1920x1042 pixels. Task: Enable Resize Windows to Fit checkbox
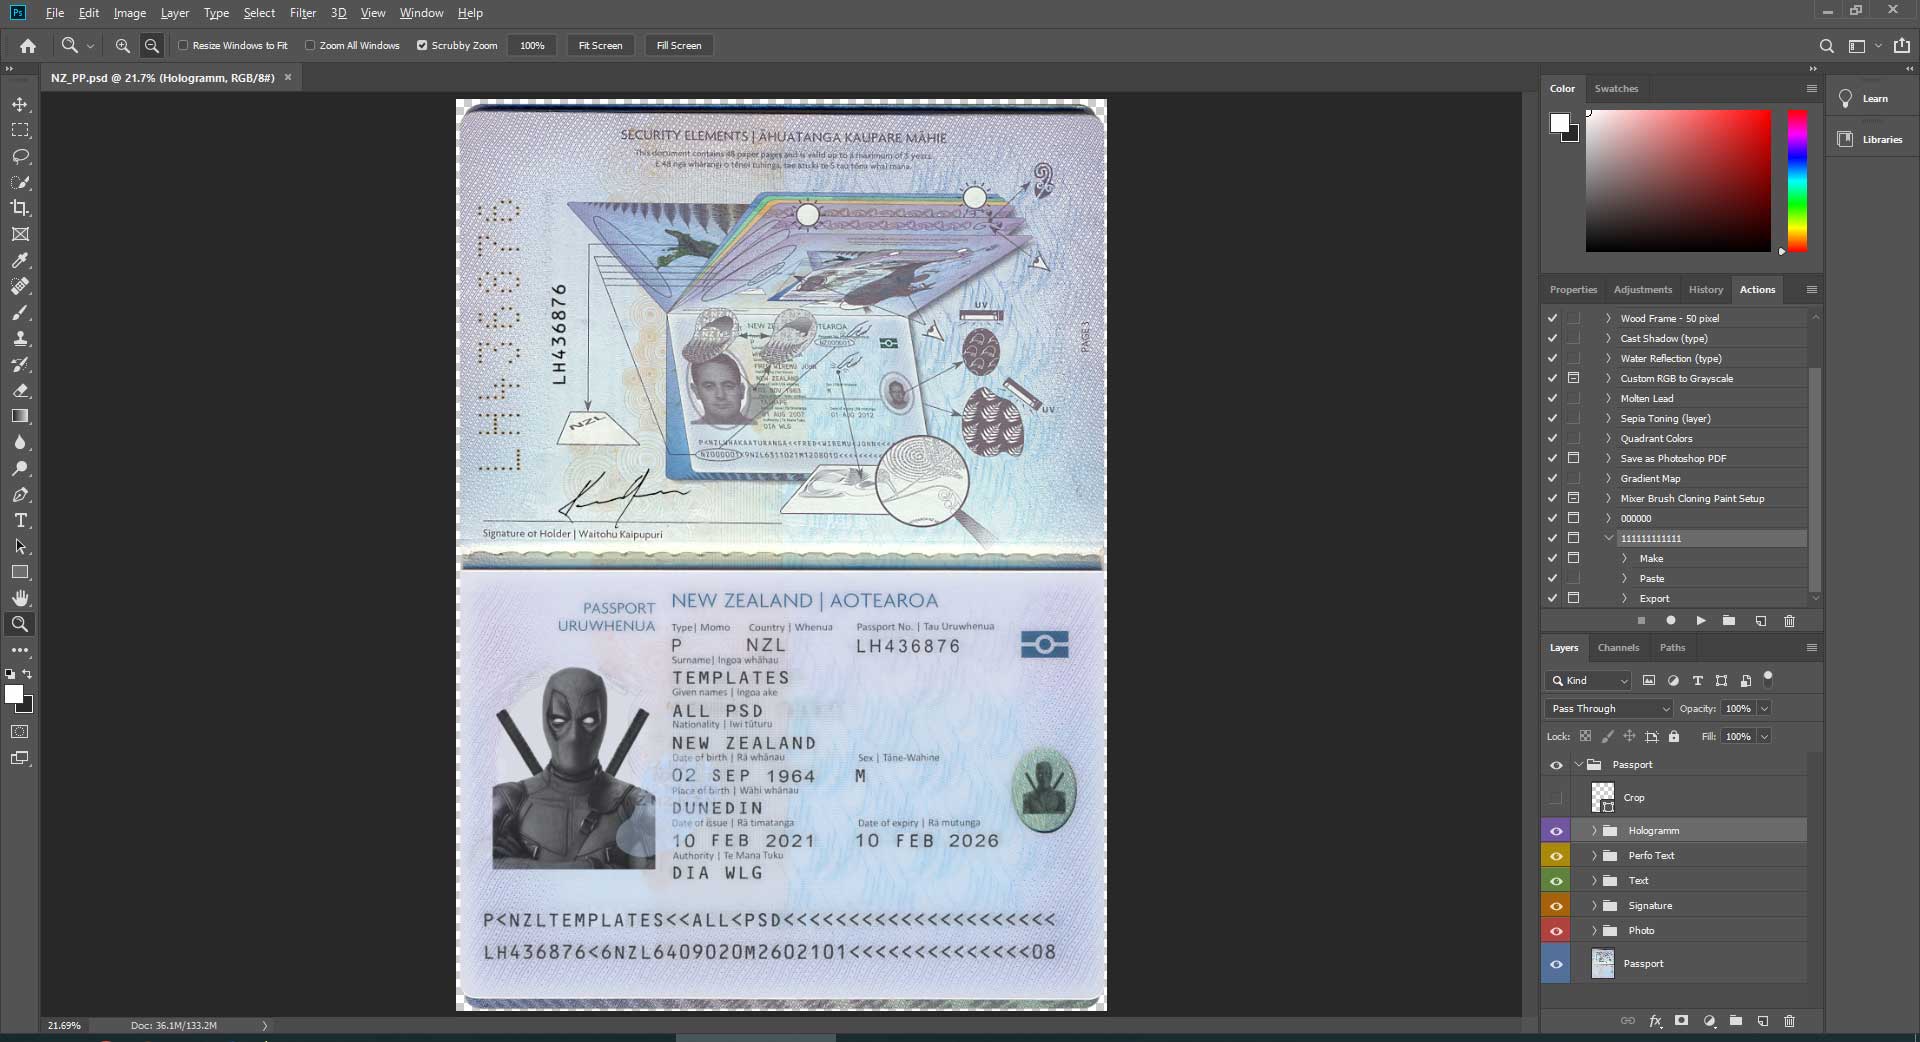tap(183, 45)
